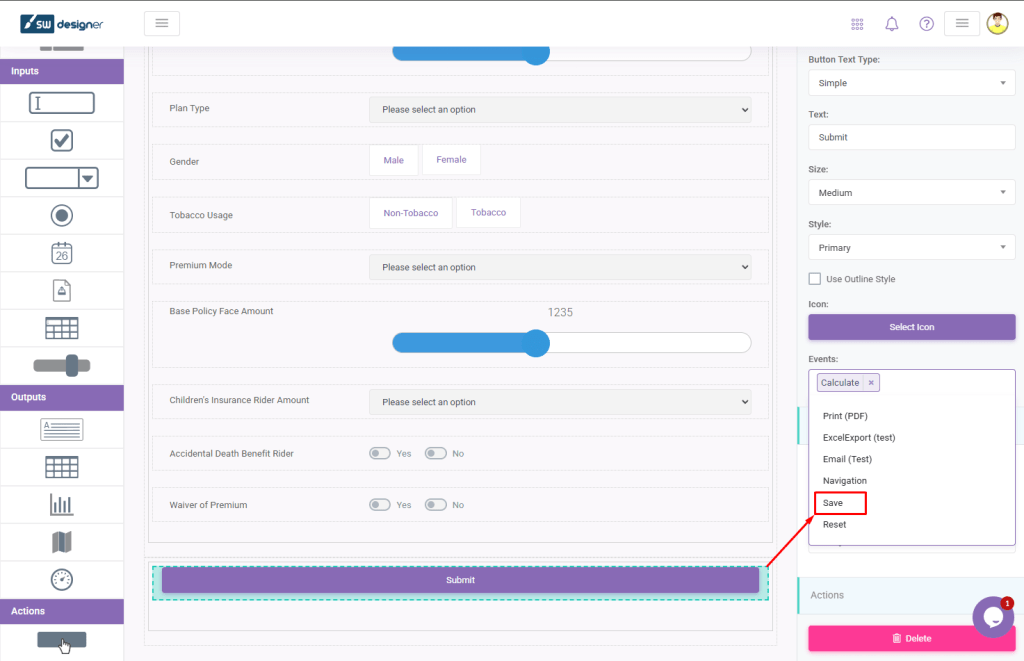Open the Plan Type dropdown
The height and width of the screenshot is (661, 1024).
(x=559, y=109)
